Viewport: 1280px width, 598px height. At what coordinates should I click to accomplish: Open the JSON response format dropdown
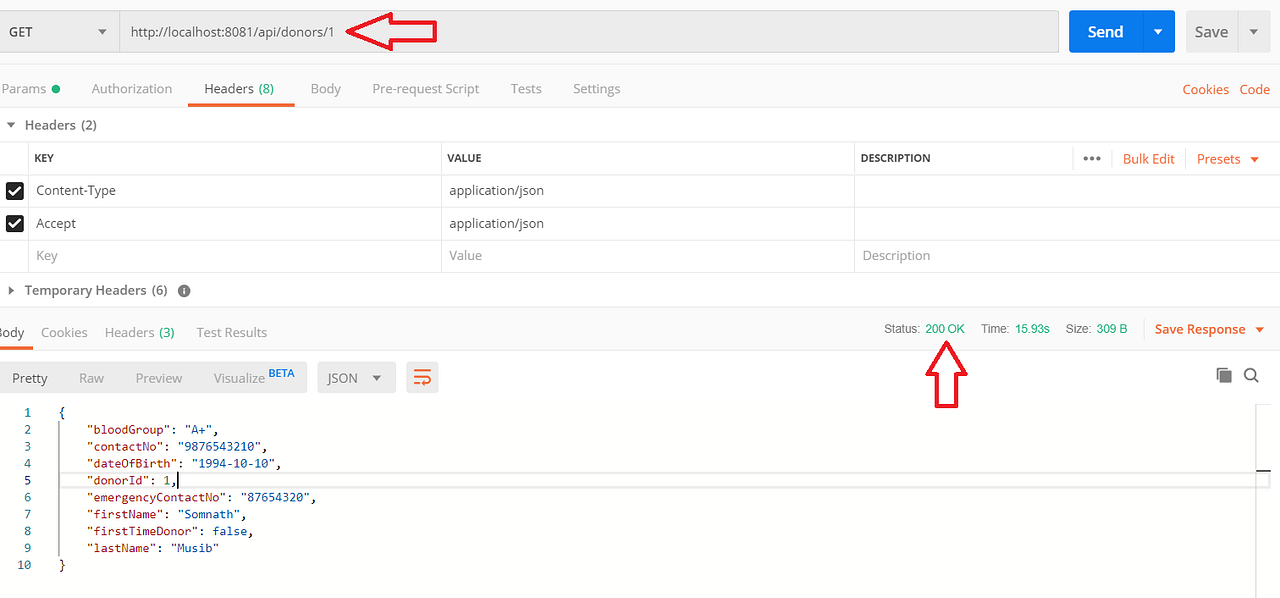(355, 377)
